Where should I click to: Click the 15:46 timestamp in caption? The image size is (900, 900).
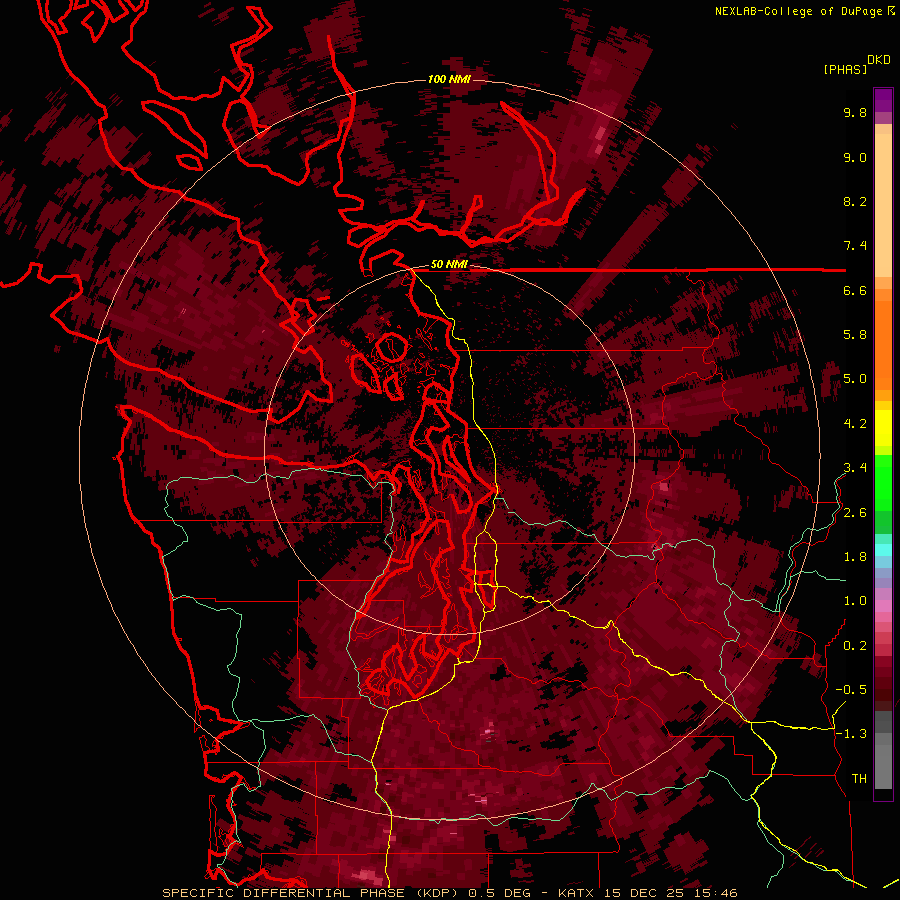tap(718, 893)
